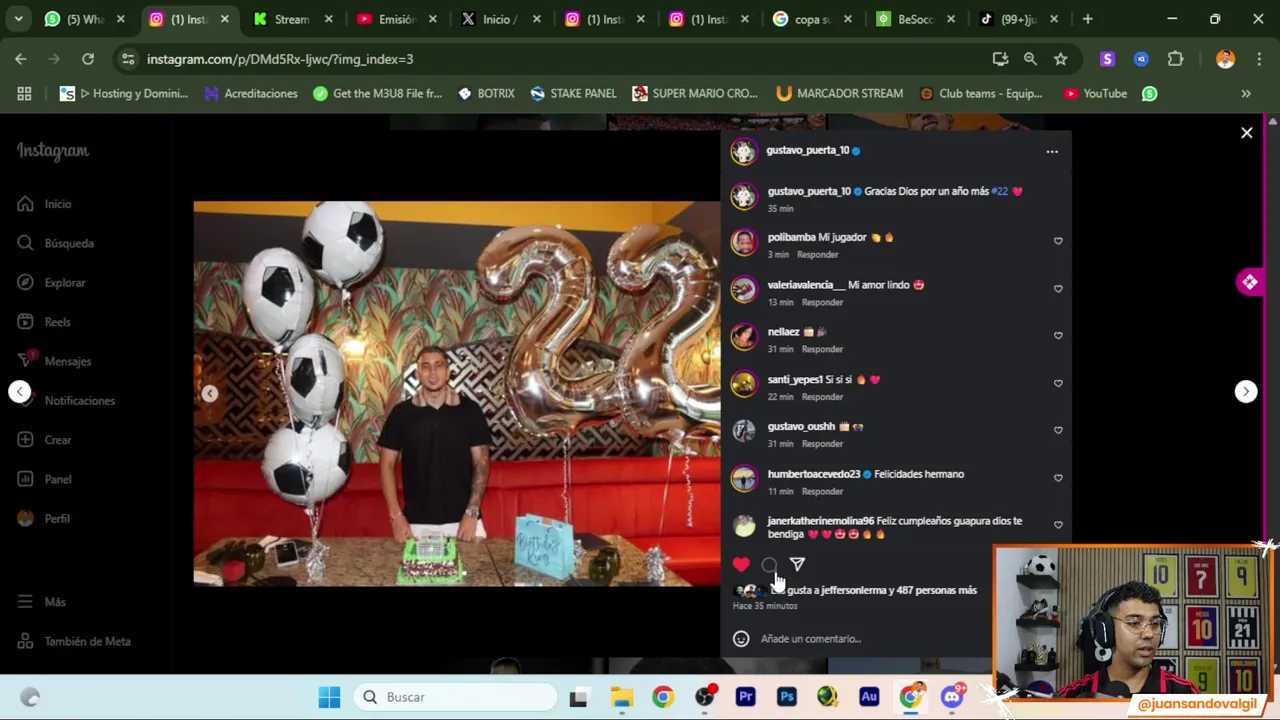The height and width of the screenshot is (720, 1280).
Task: Open Explorar in the Instagram sidebar
Action: [51, 283]
